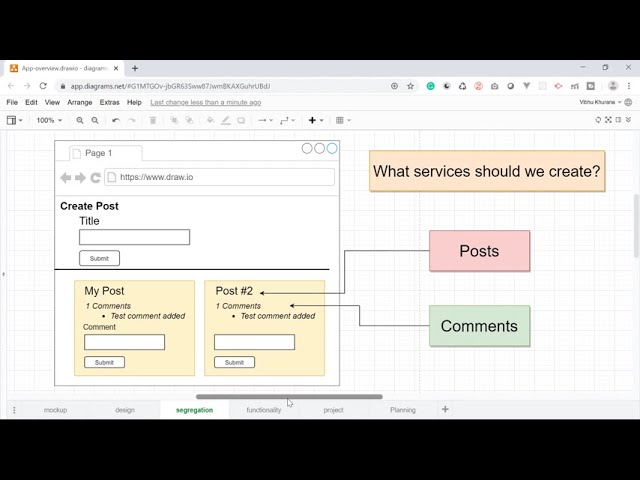Click Submit button in Post #2 card

click(234, 362)
